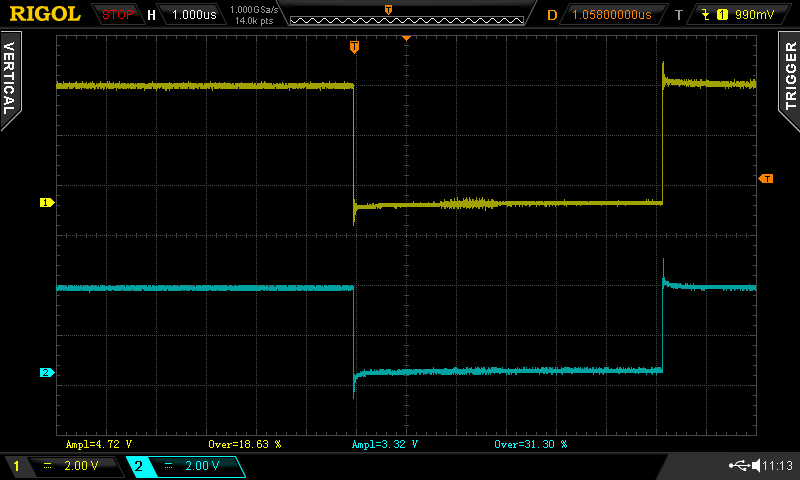Viewport: 800px width, 480px height.
Task: Click the USB connection icon
Action: (x=739, y=465)
